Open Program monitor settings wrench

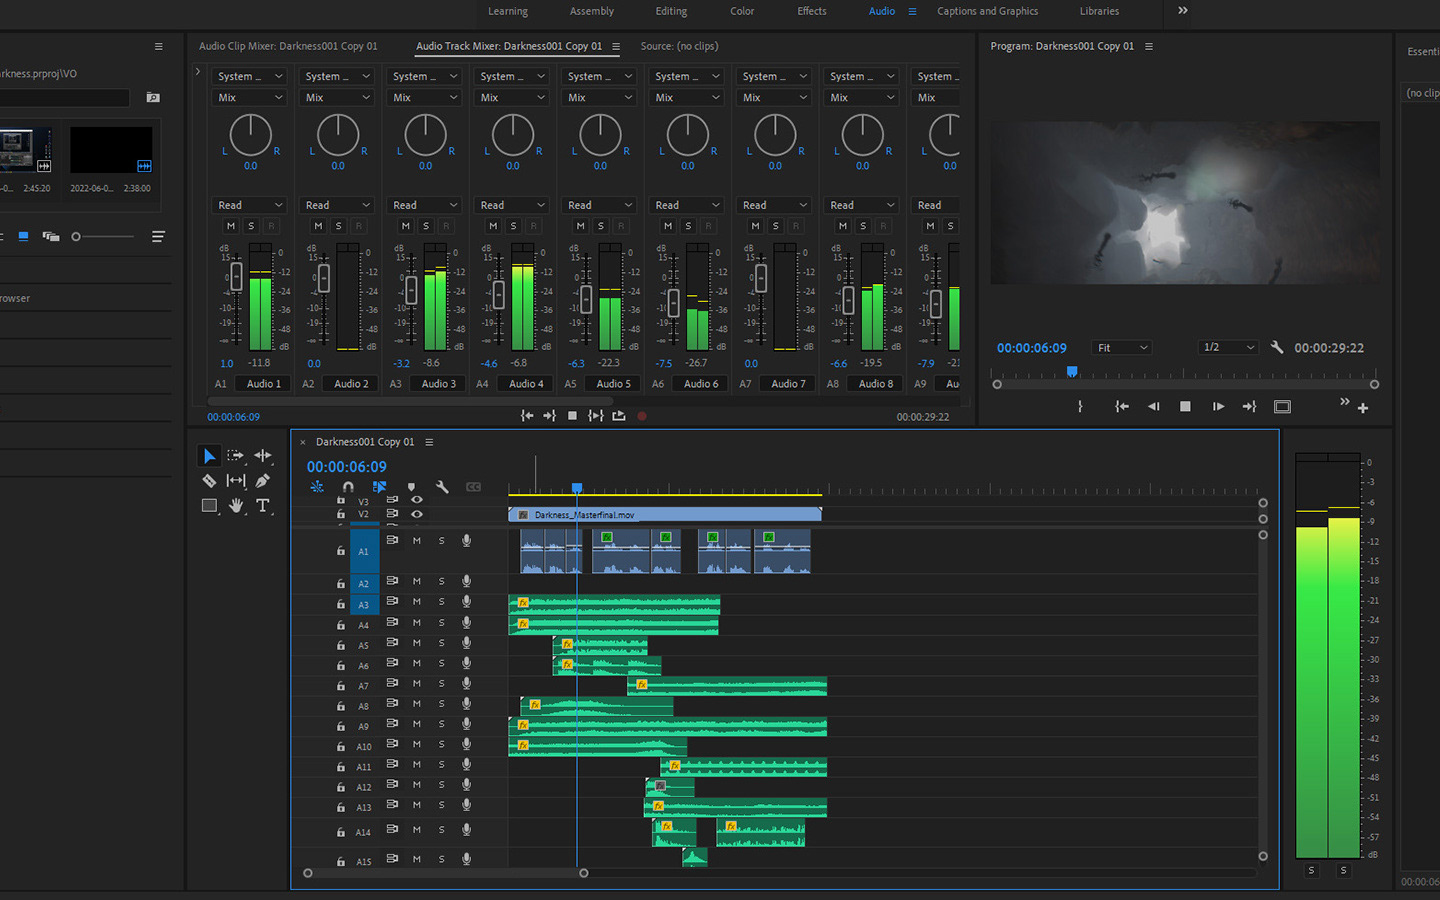pos(1277,347)
